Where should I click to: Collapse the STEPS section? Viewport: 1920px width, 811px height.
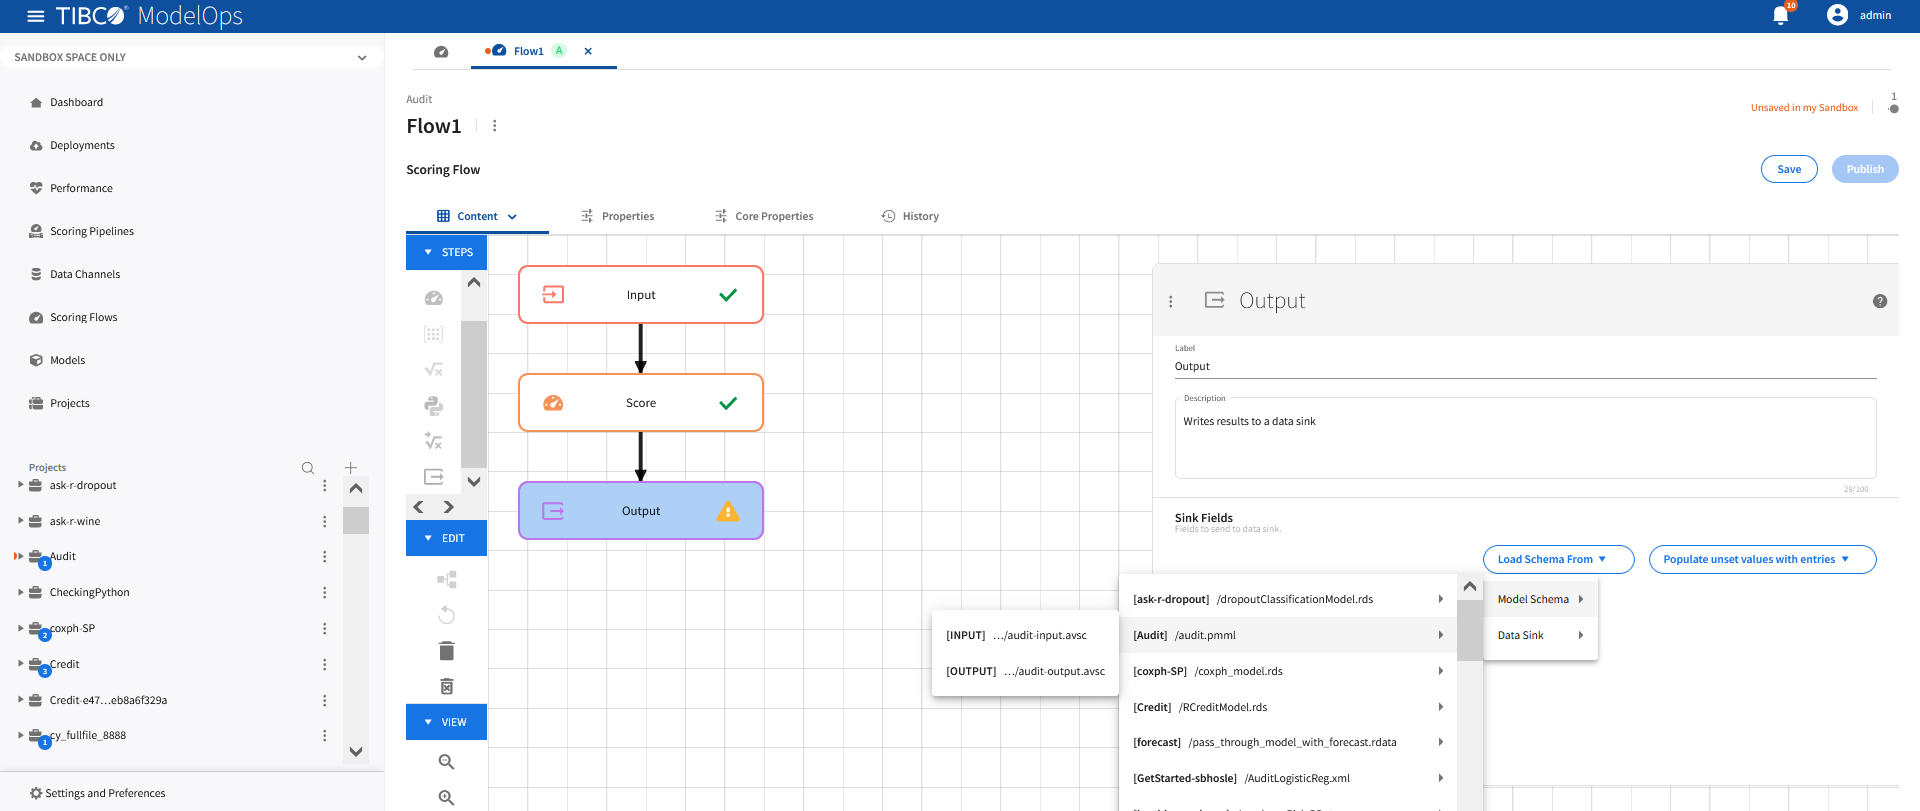coord(446,252)
